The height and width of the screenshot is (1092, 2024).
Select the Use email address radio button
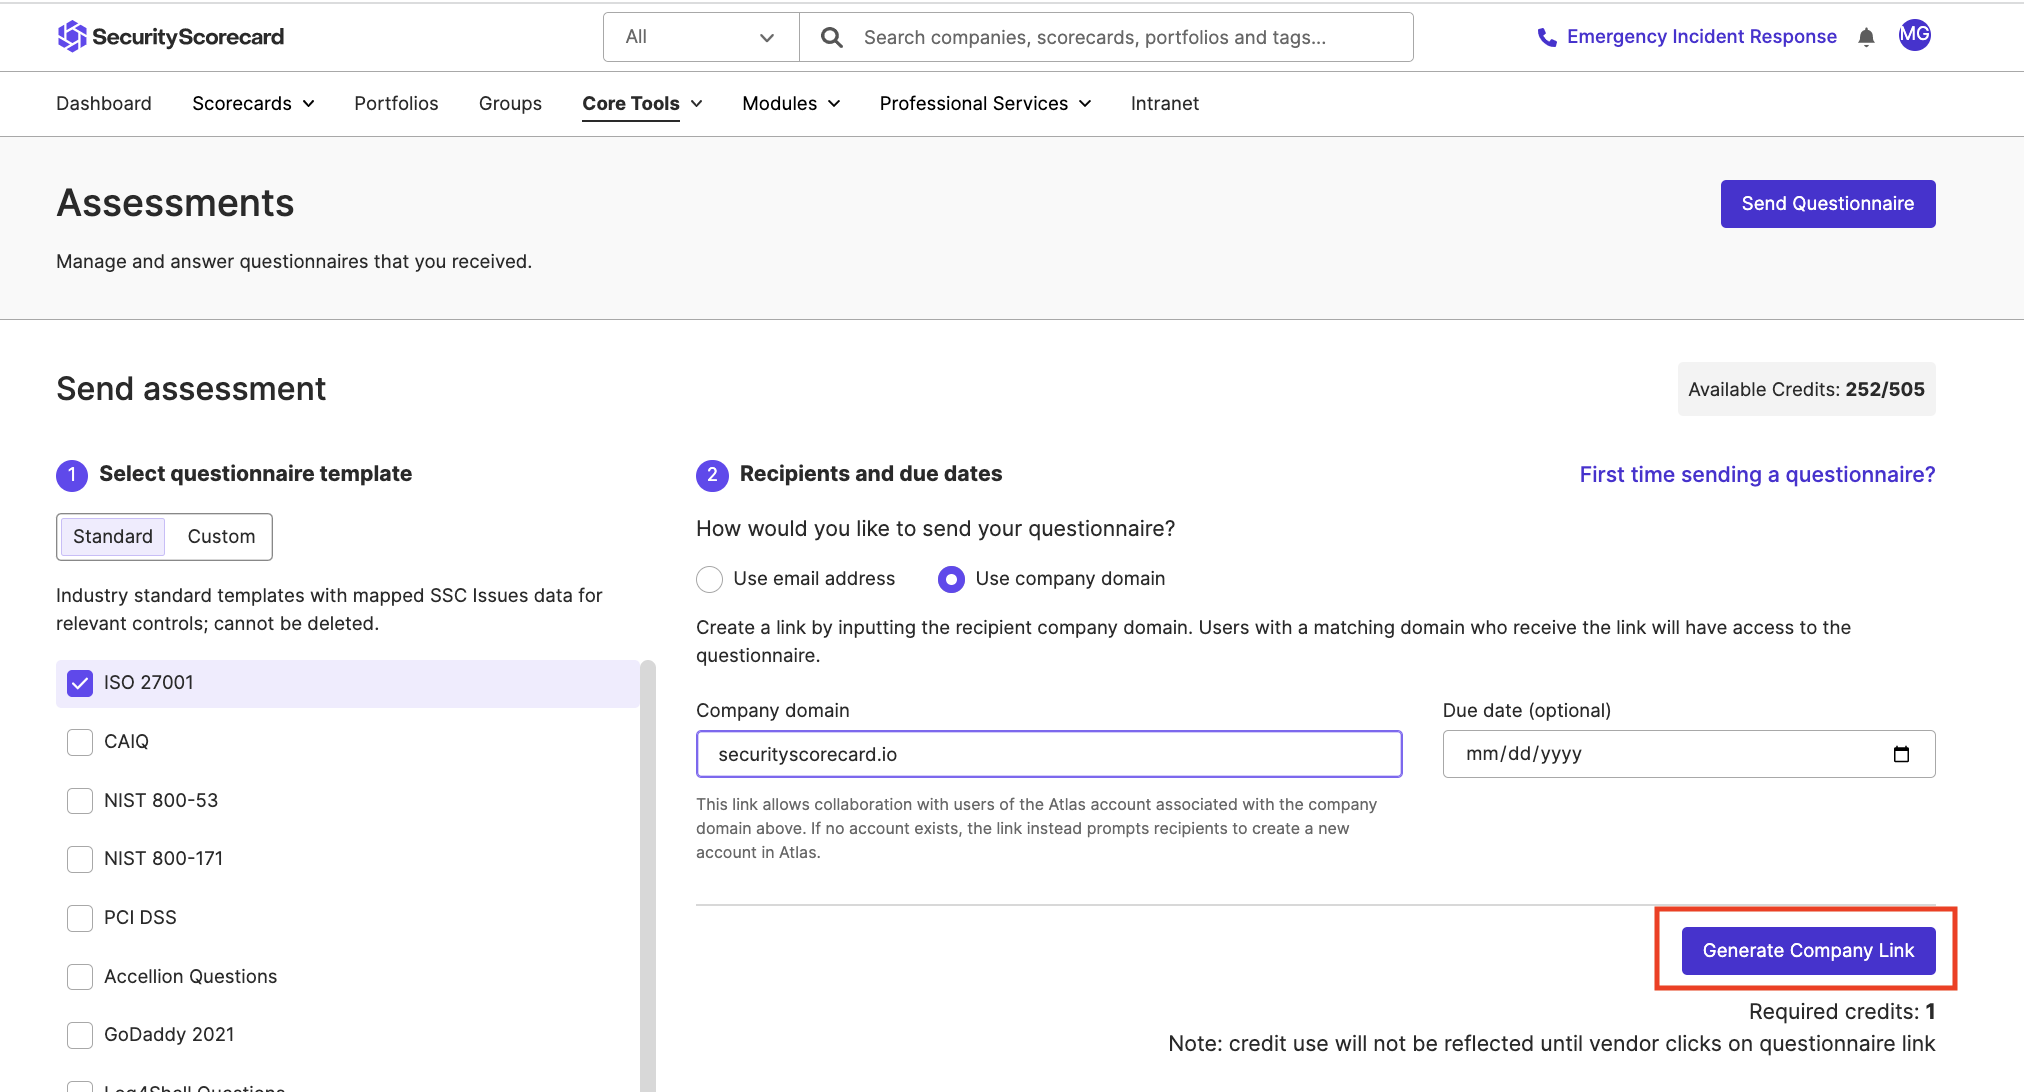tap(709, 579)
